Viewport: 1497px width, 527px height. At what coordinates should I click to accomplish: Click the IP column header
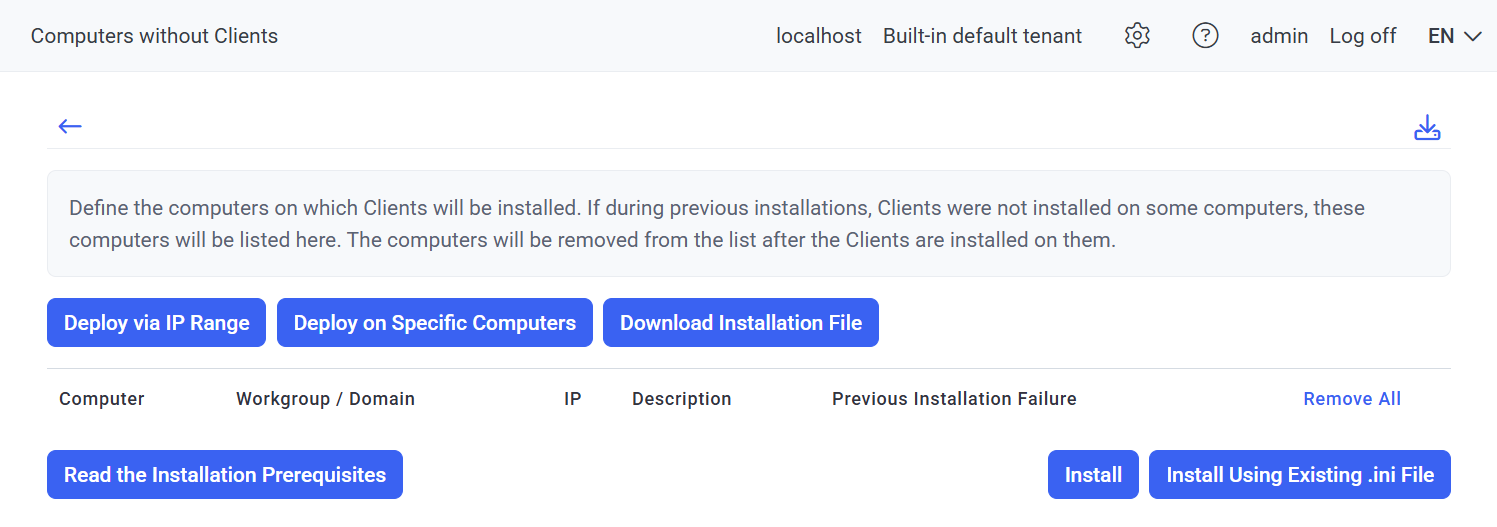pyautogui.click(x=573, y=399)
